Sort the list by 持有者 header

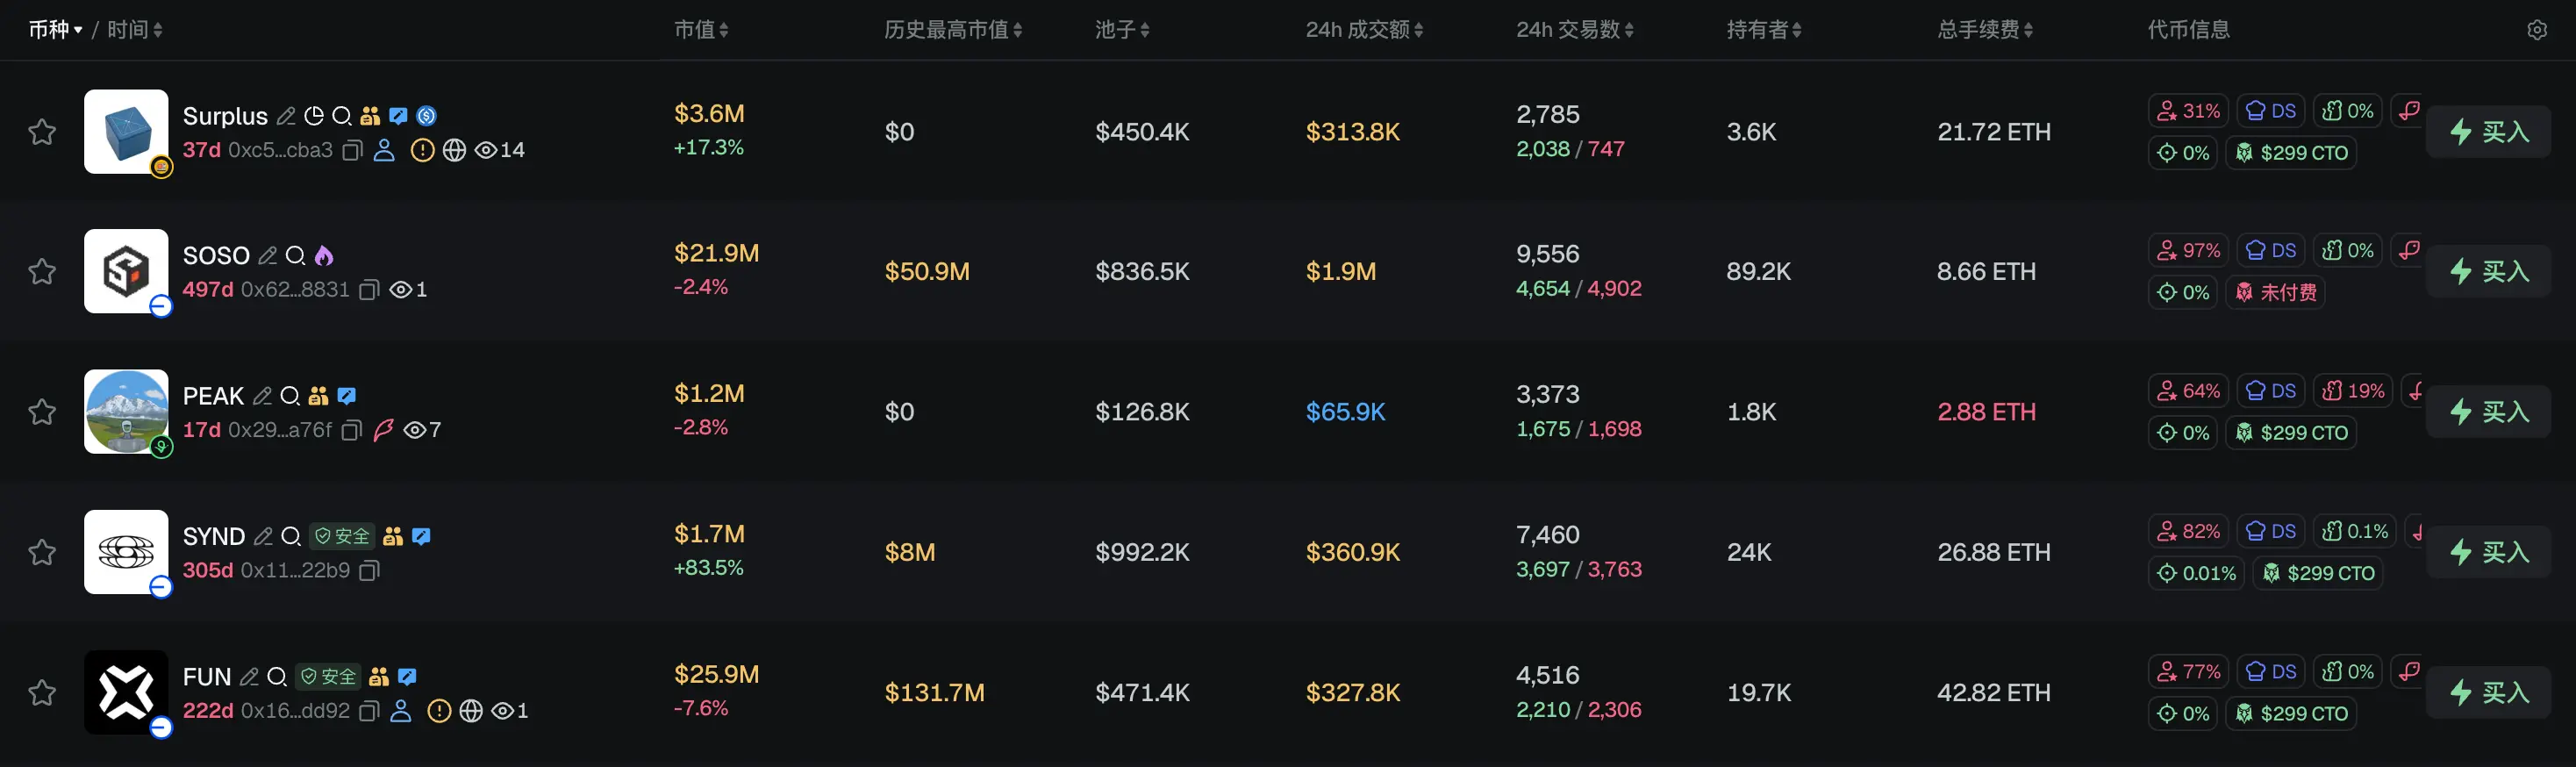tap(1764, 30)
